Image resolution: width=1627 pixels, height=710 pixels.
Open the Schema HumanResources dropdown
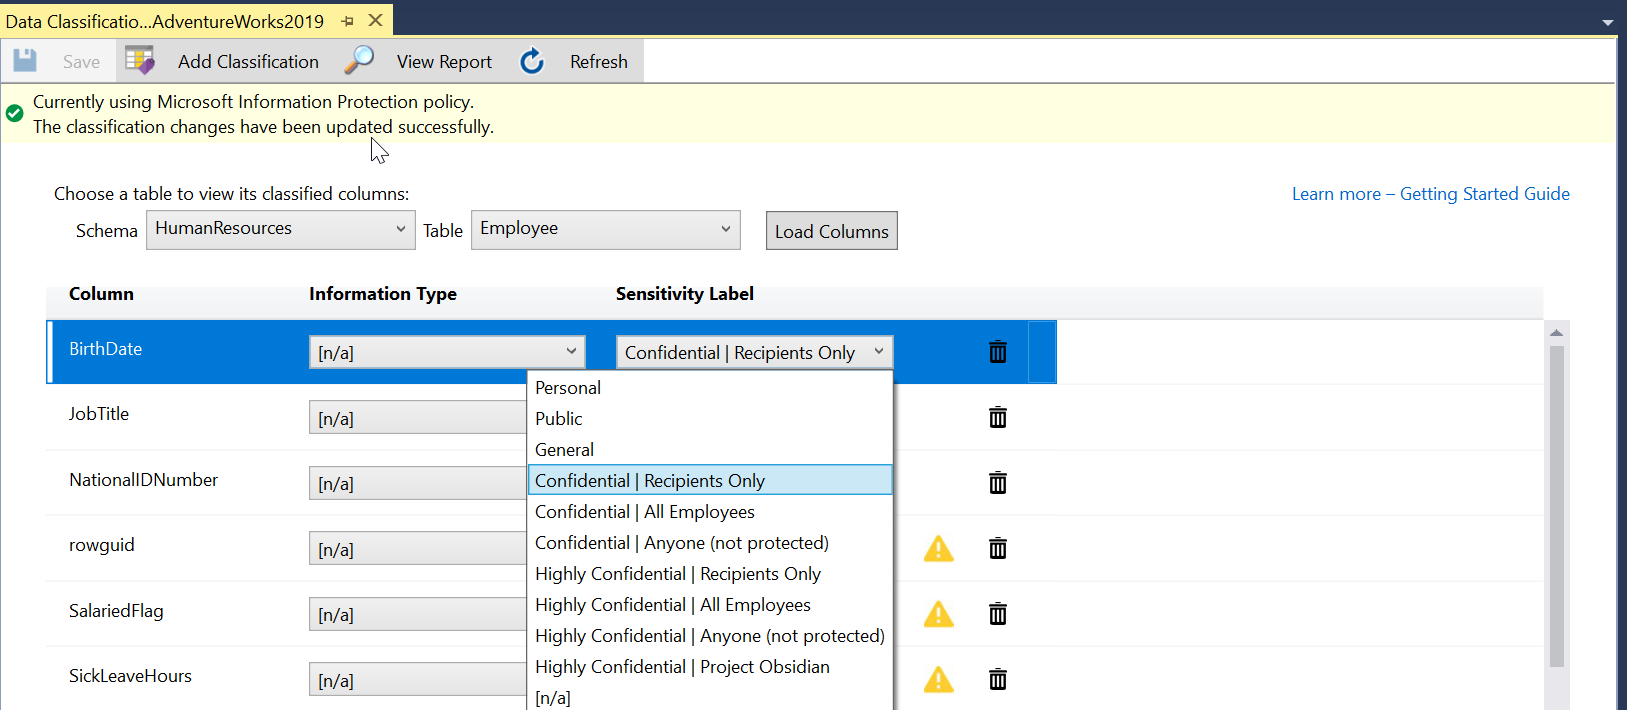pos(281,229)
